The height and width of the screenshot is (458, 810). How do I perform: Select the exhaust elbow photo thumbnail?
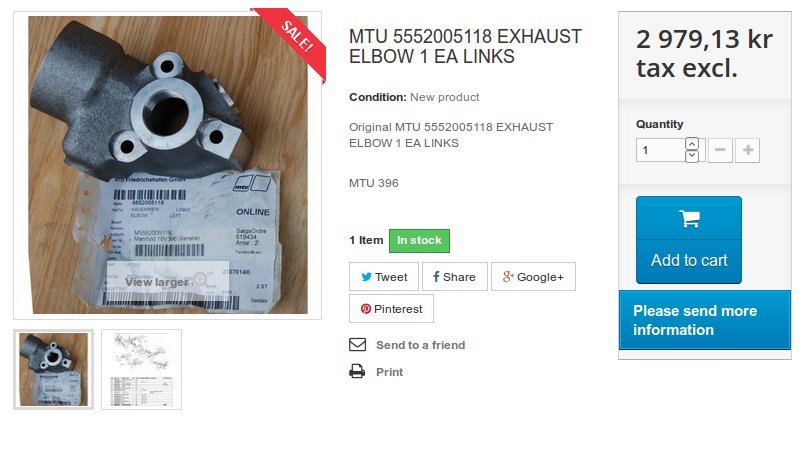(54, 370)
